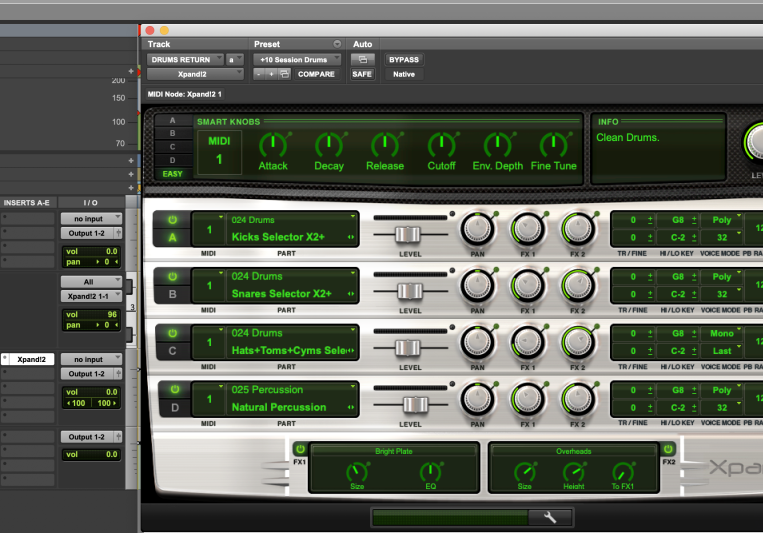This screenshot has height=533, width=763.
Task: Click the Release smart knob
Action: coord(385,145)
